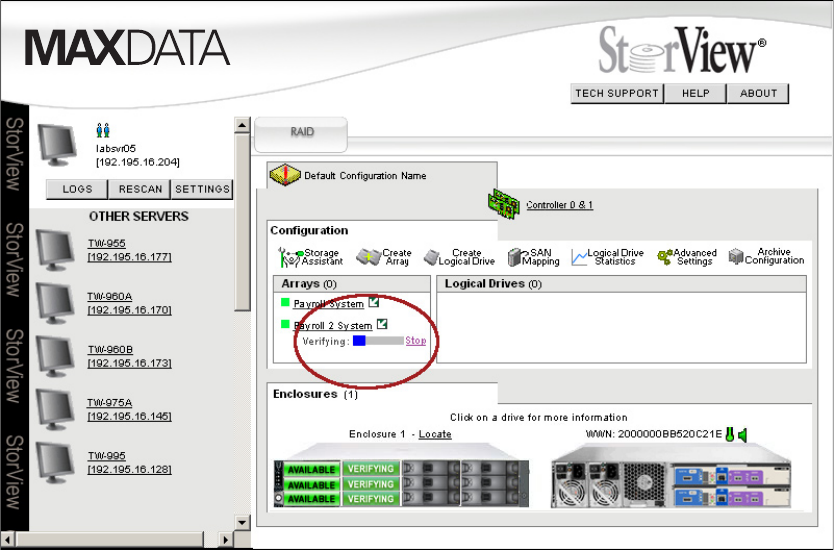Click the TW-960A server monitor icon
This screenshot has height=550, width=834.
click(55, 303)
